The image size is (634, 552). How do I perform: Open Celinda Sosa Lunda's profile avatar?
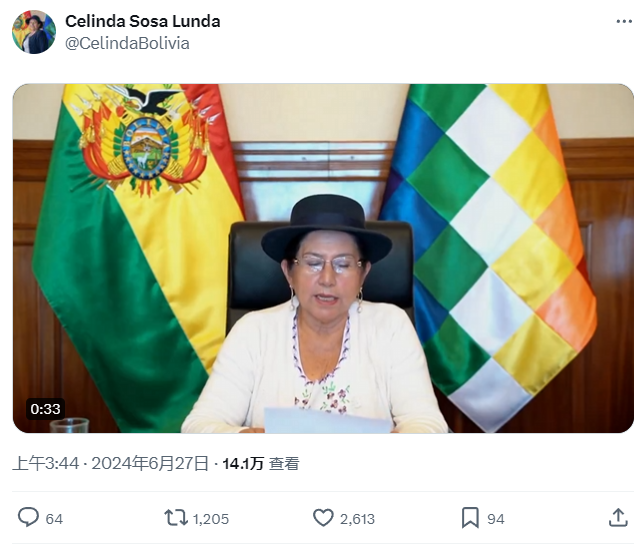coord(34,32)
